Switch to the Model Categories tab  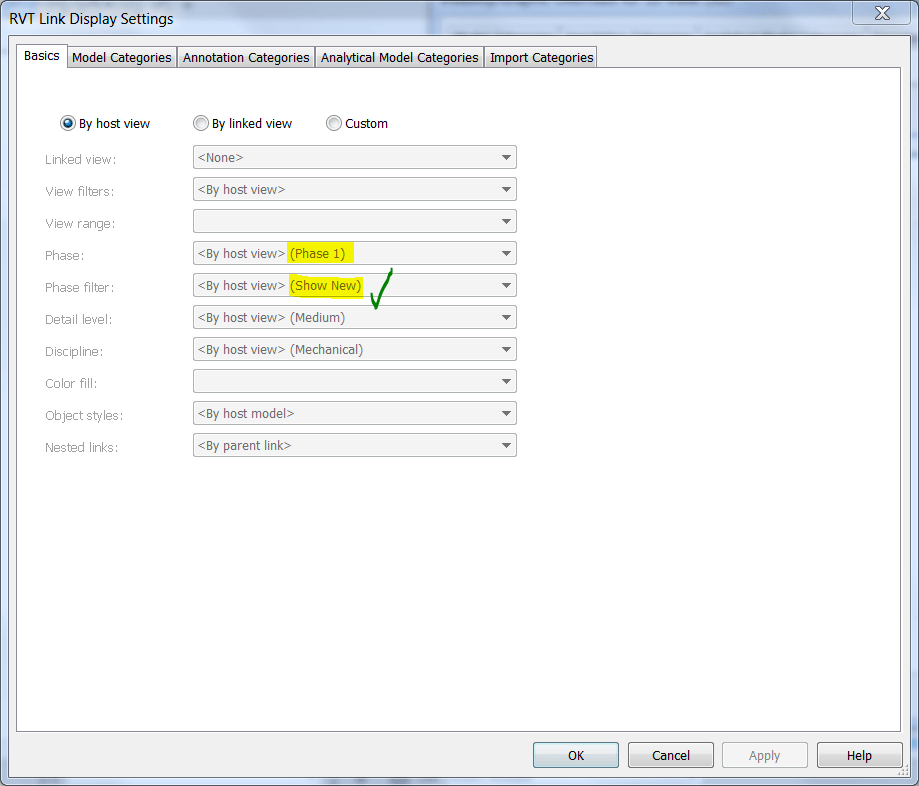pyautogui.click(x=121, y=57)
